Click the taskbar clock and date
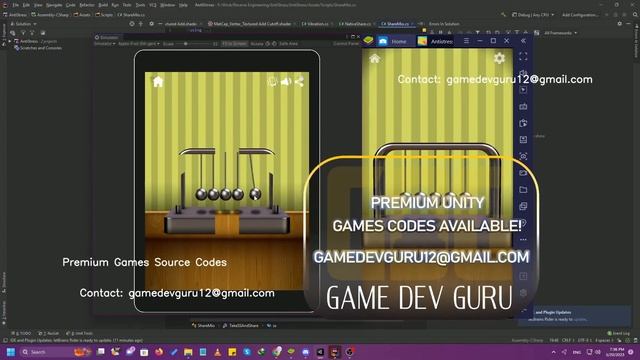Image resolution: width=640 pixels, height=360 pixels. point(616,352)
